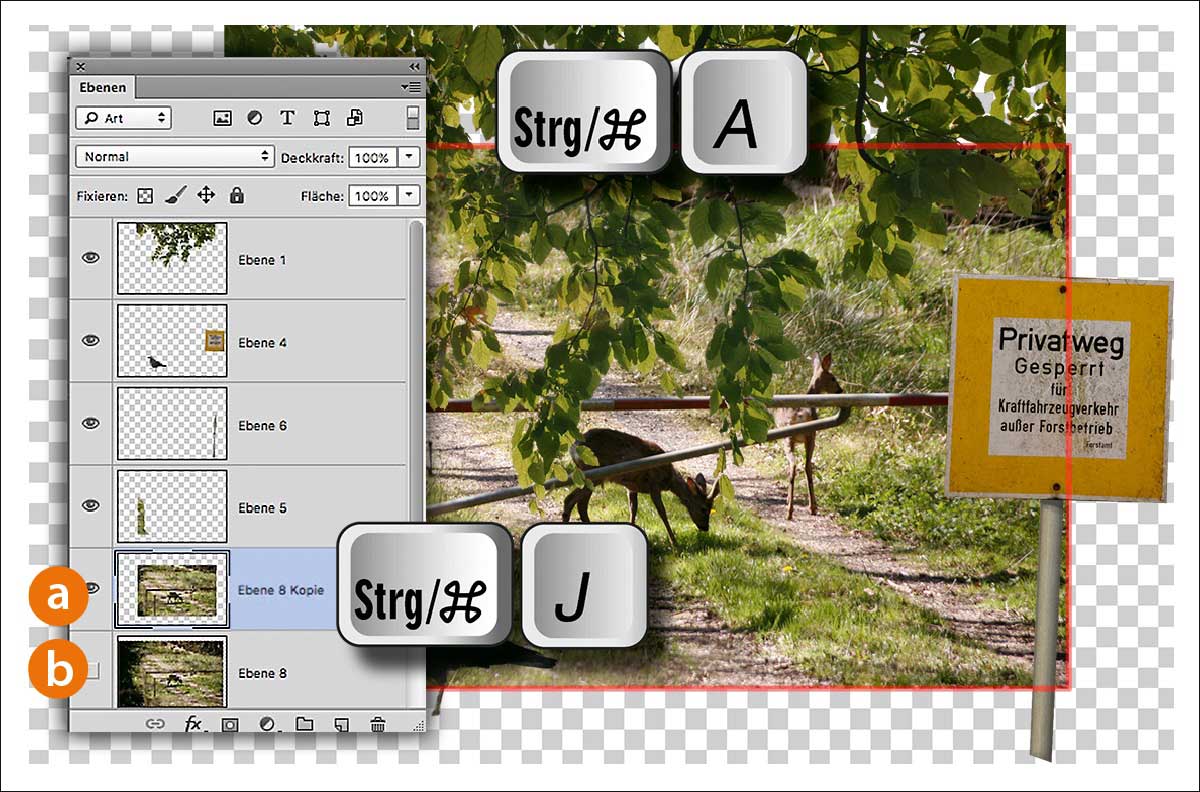Select the Ebene 1 layer thumbnail
The width and height of the screenshot is (1200, 792).
point(172,258)
